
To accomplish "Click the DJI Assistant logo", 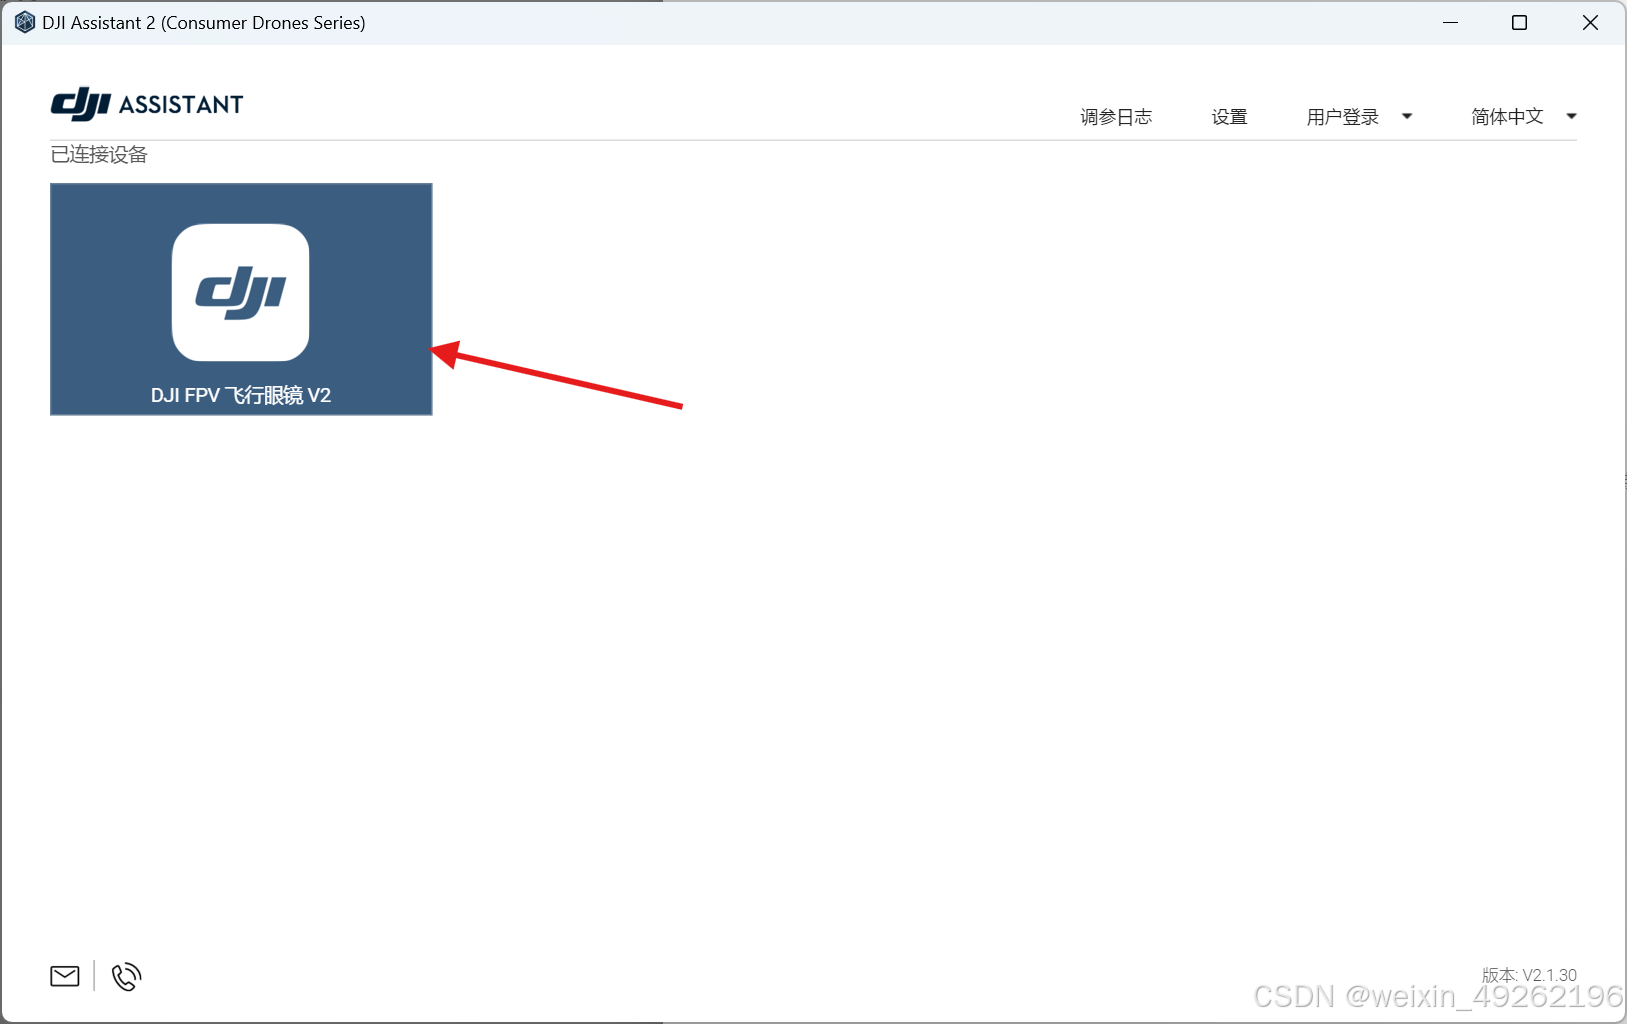I will 147,104.
